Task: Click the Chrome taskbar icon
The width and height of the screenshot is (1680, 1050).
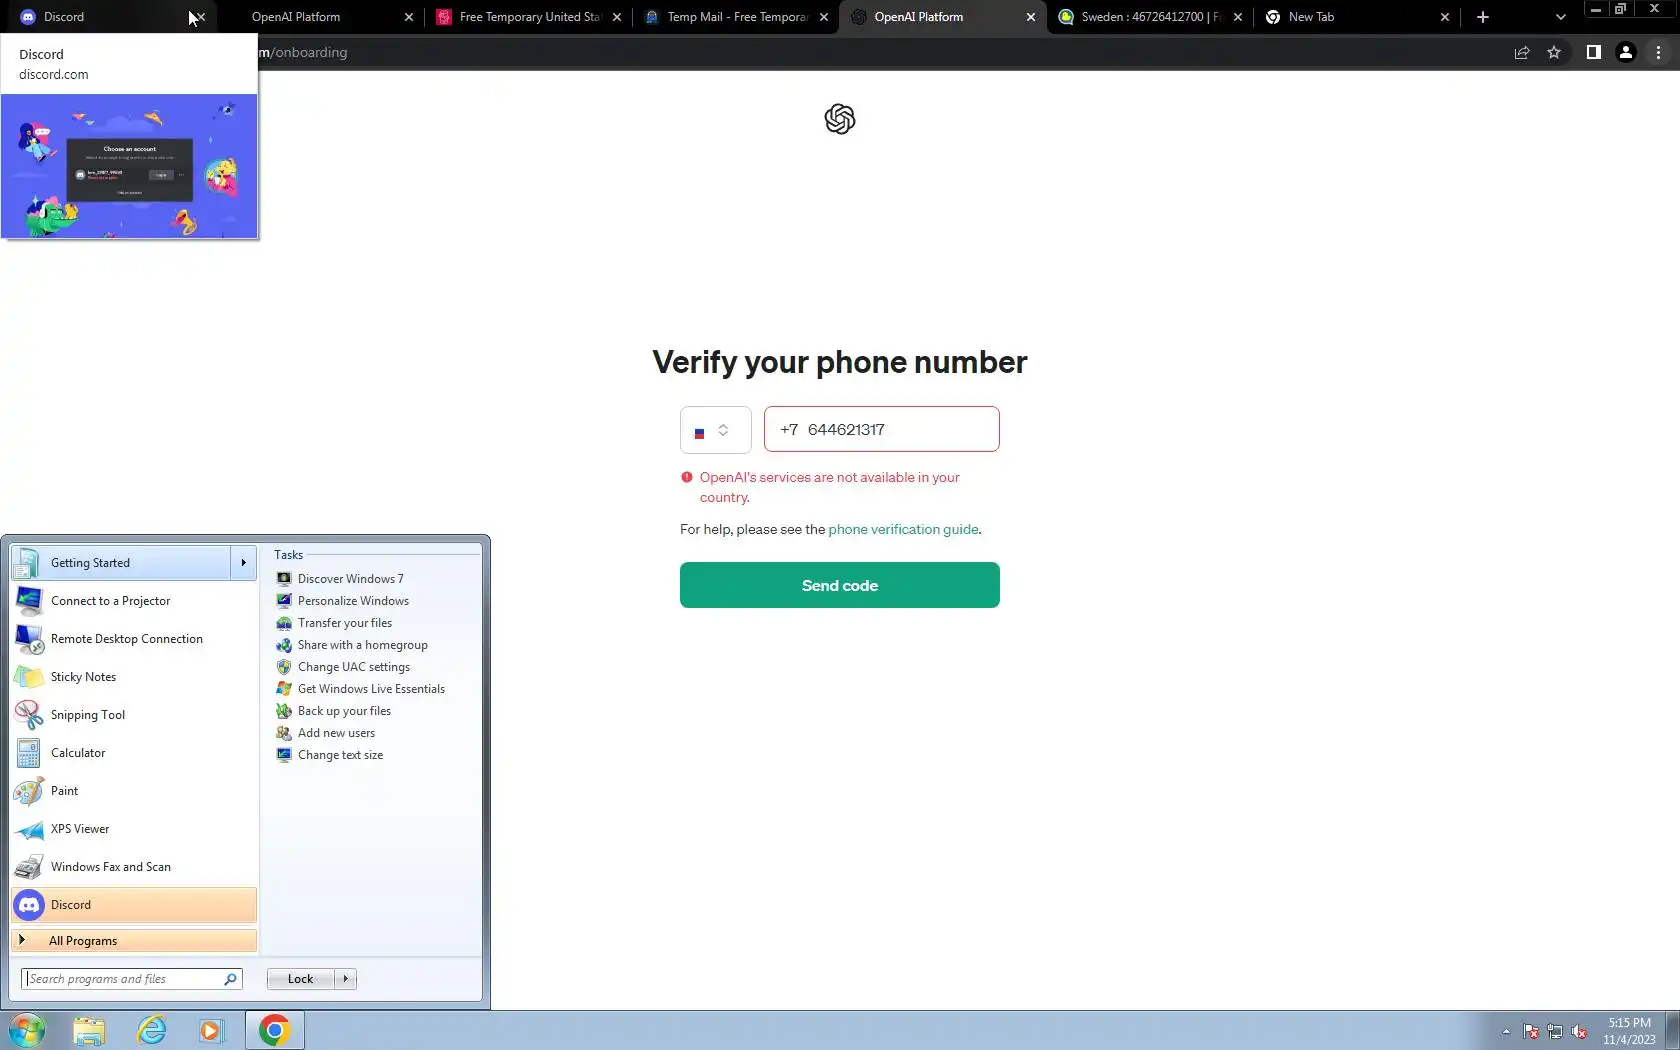Action: coord(275,1030)
